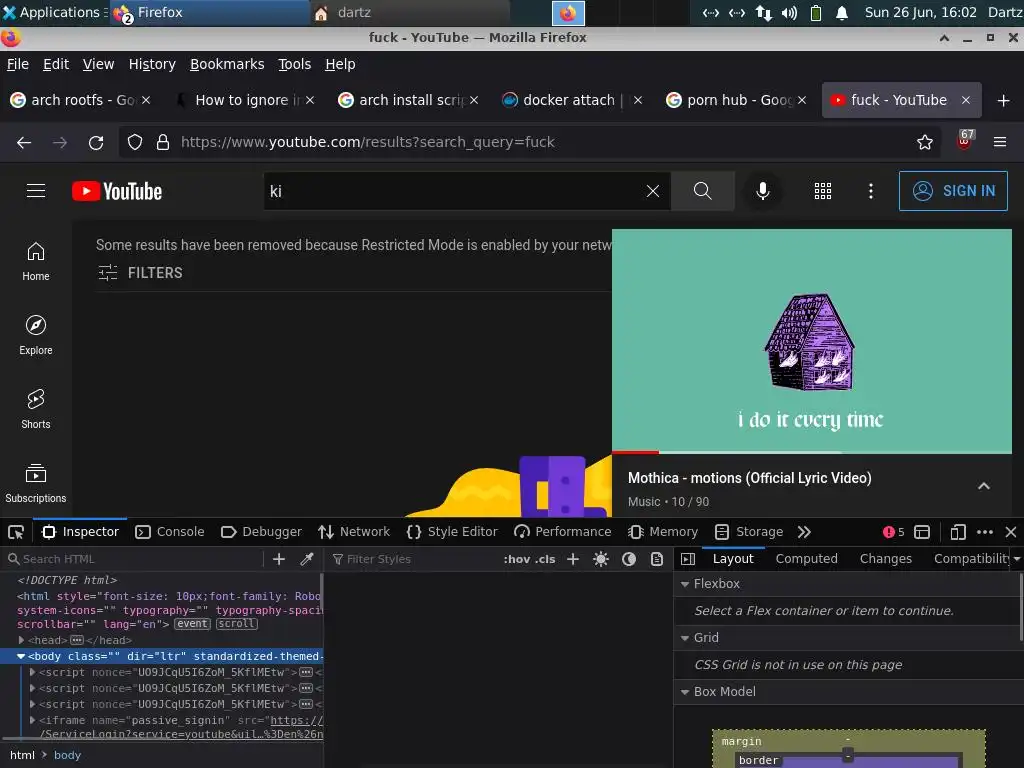
Task: Select an iframe as the target document
Action: [922, 532]
